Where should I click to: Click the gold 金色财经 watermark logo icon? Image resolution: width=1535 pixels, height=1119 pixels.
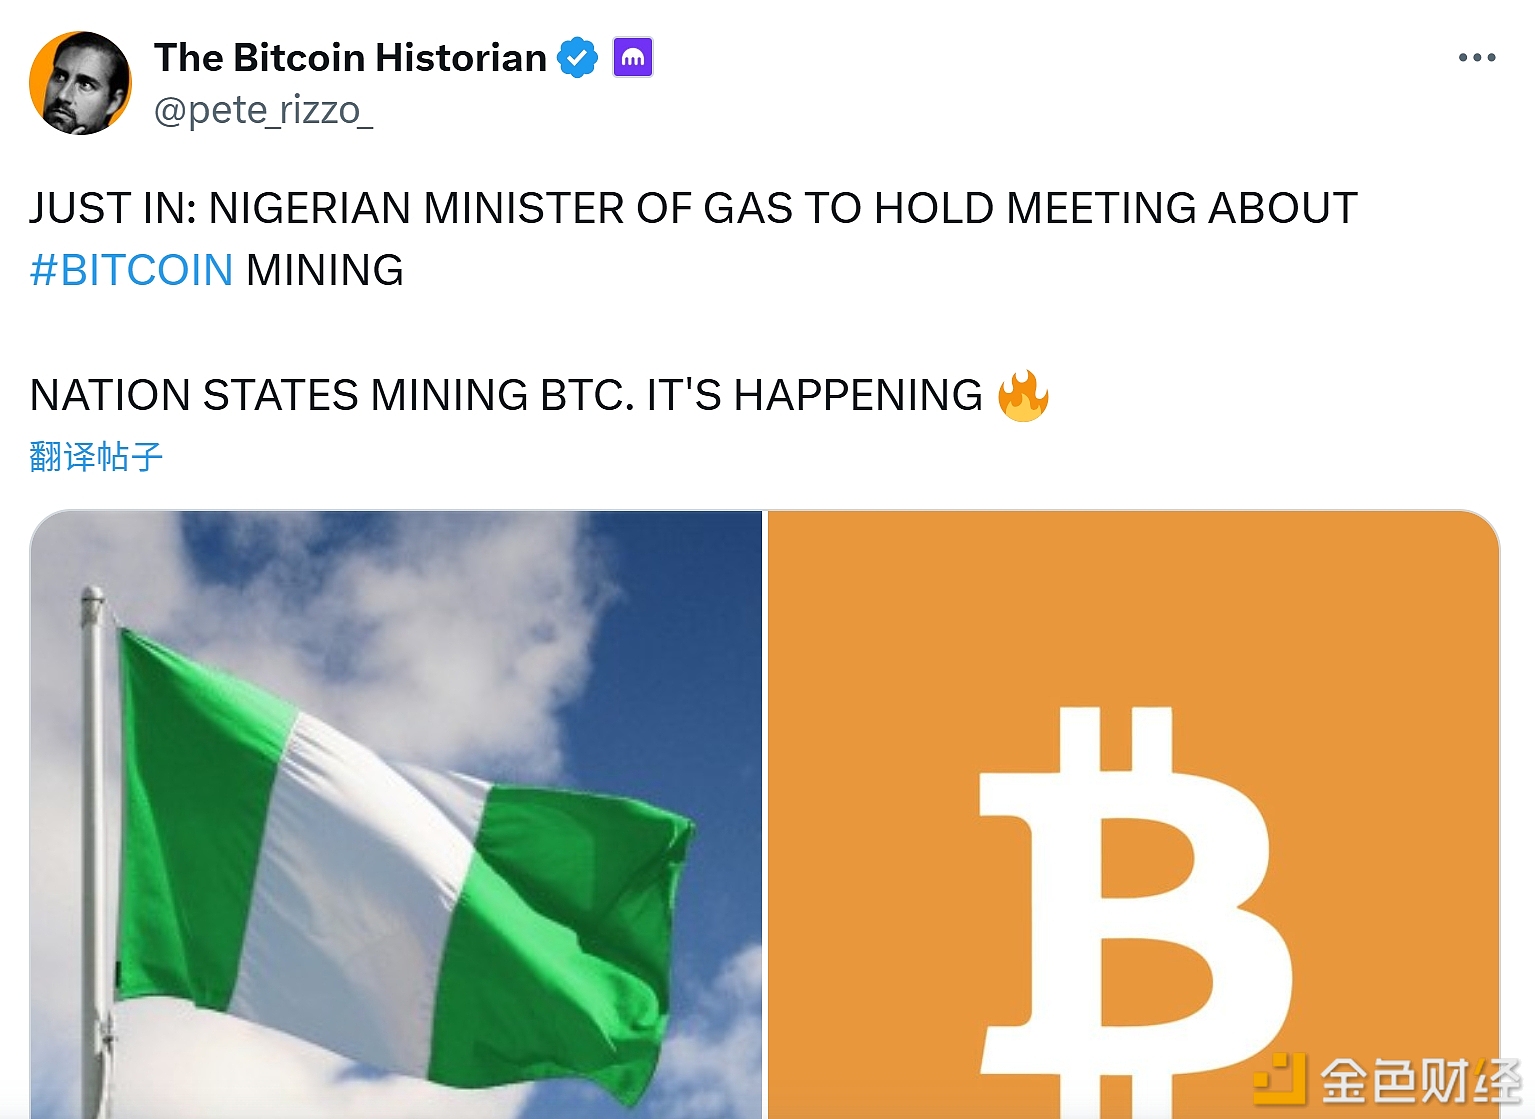click(1280, 1080)
